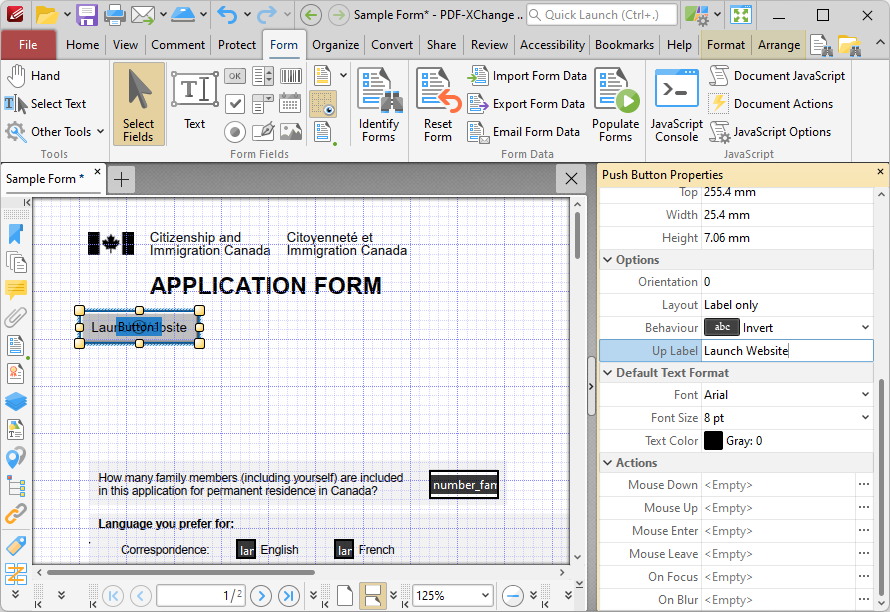This screenshot has height=612, width=890.
Task: Collapse the Actions section
Action: (x=607, y=463)
